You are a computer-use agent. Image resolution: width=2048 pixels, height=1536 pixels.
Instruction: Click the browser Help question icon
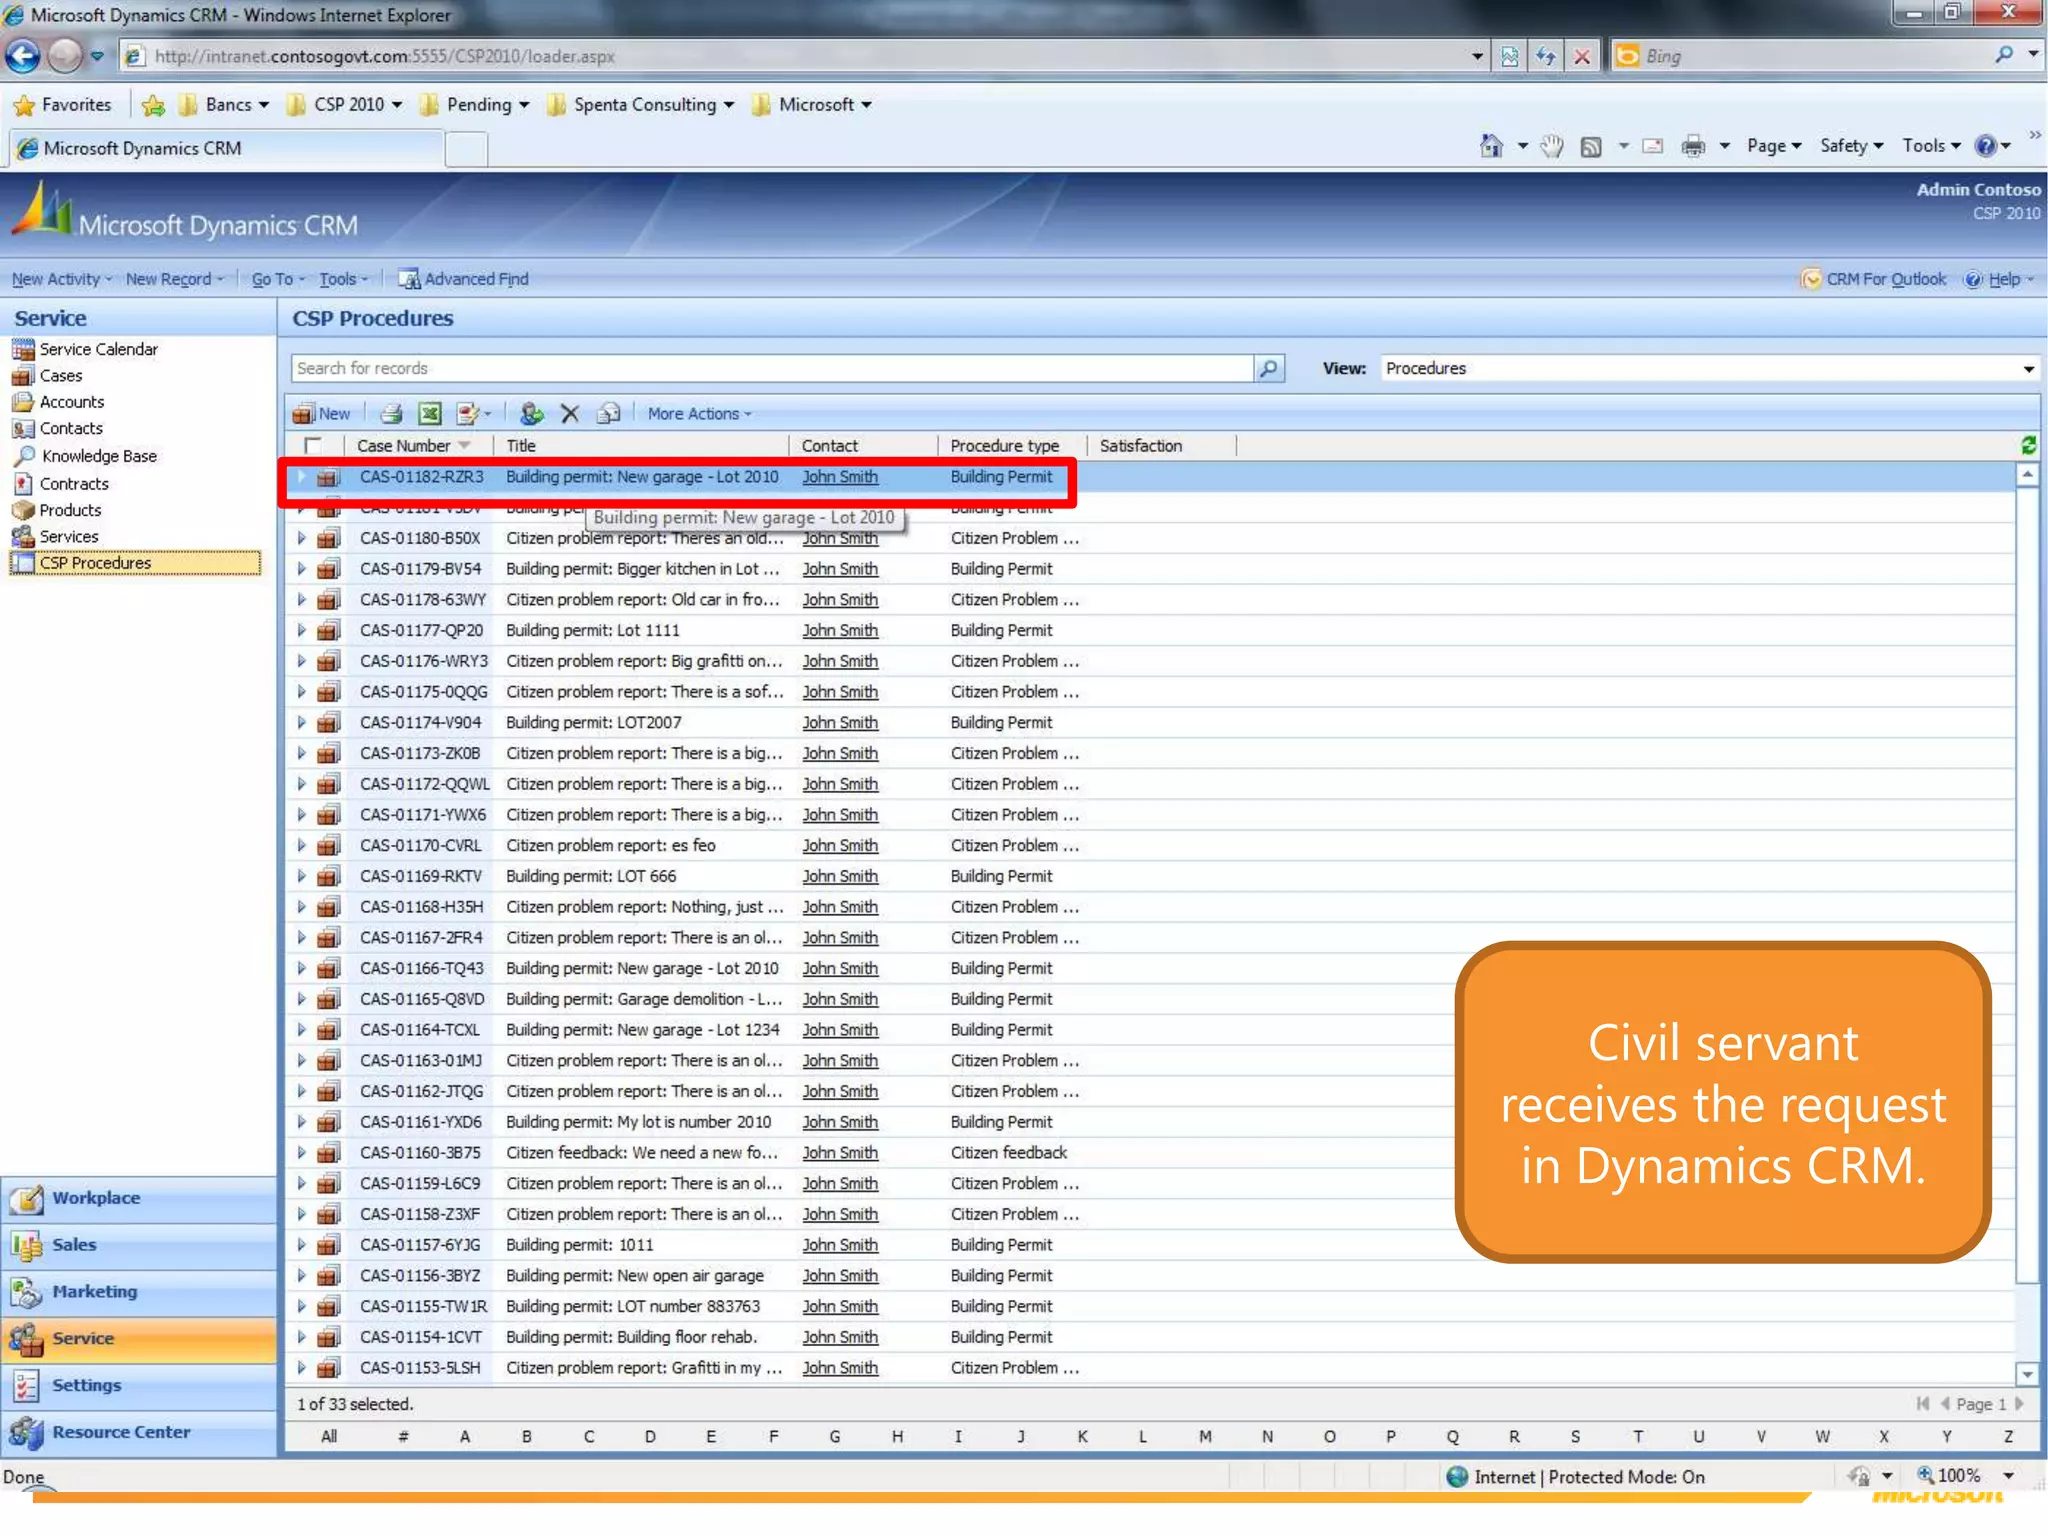tap(1986, 146)
